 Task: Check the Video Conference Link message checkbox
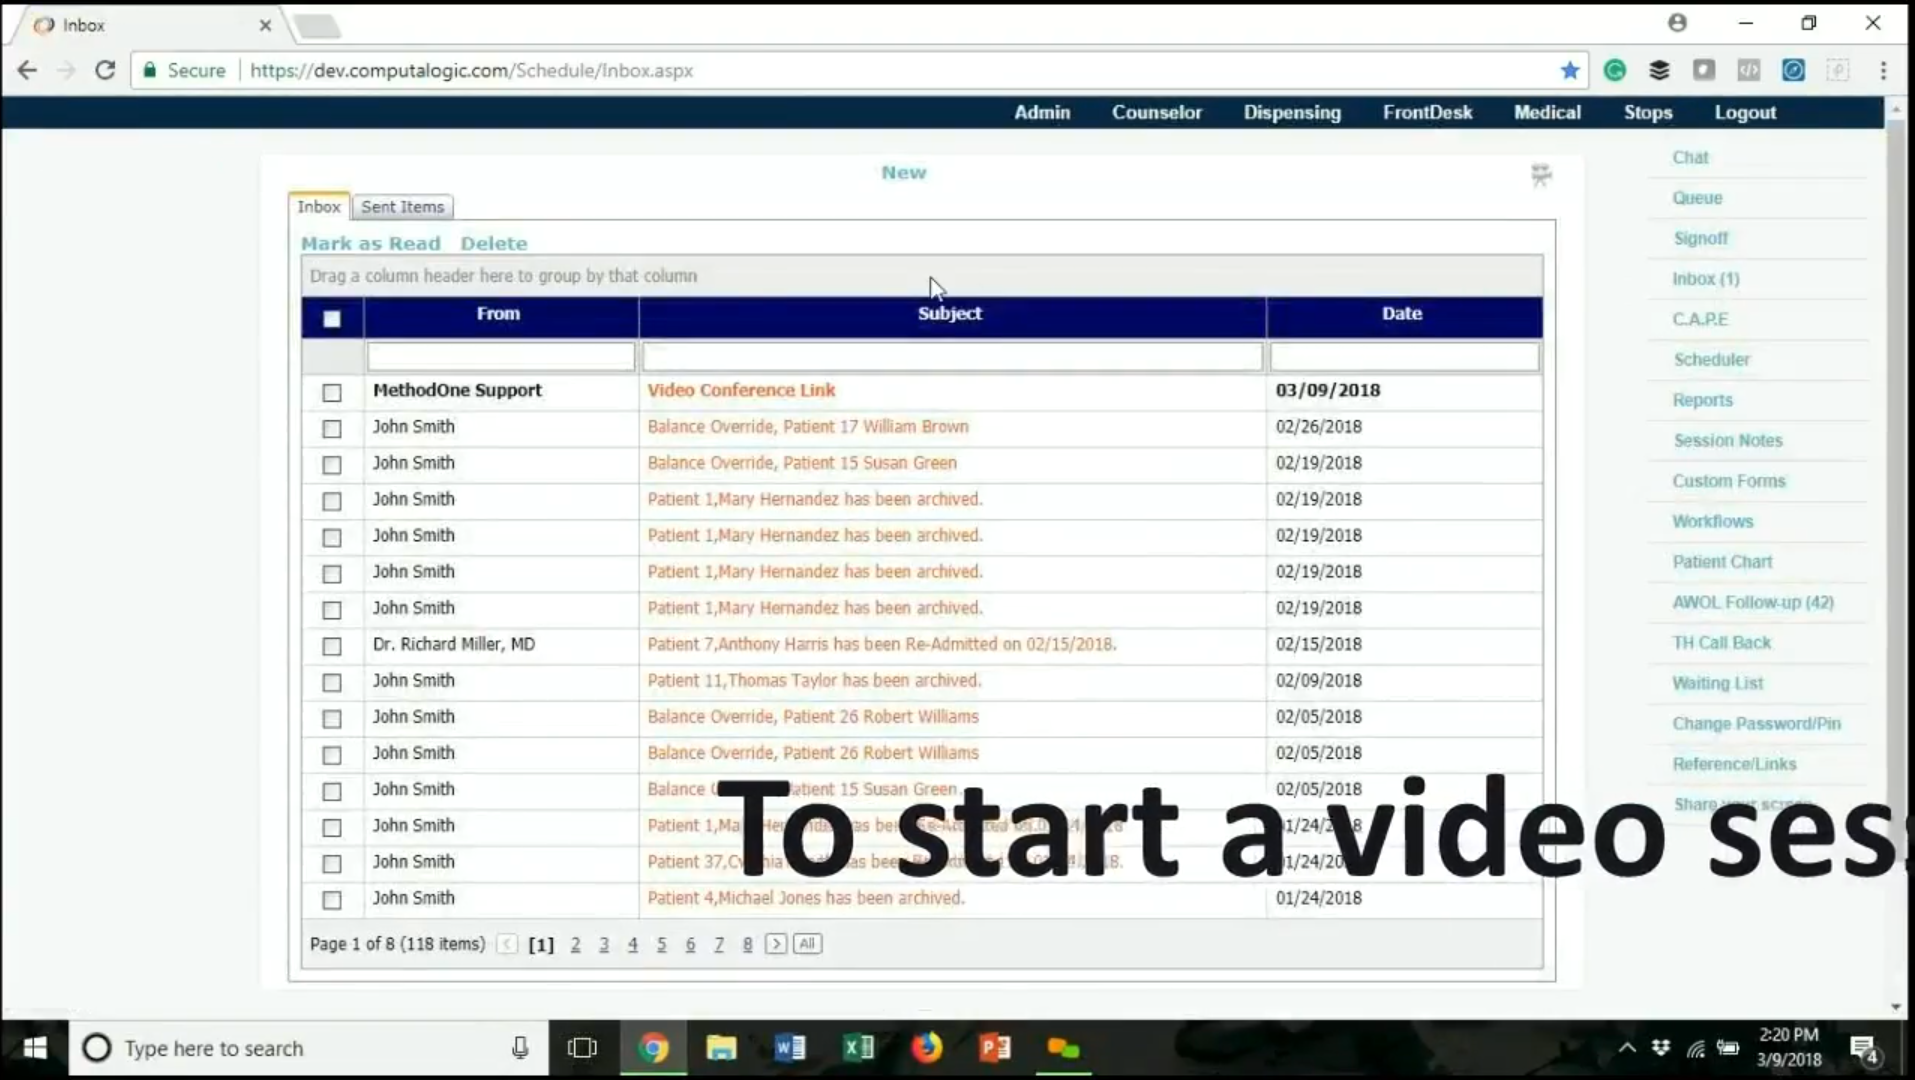331,393
